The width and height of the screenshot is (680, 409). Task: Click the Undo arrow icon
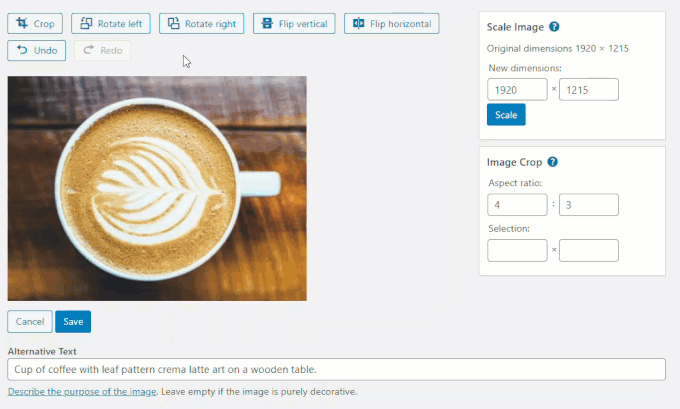coord(22,50)
